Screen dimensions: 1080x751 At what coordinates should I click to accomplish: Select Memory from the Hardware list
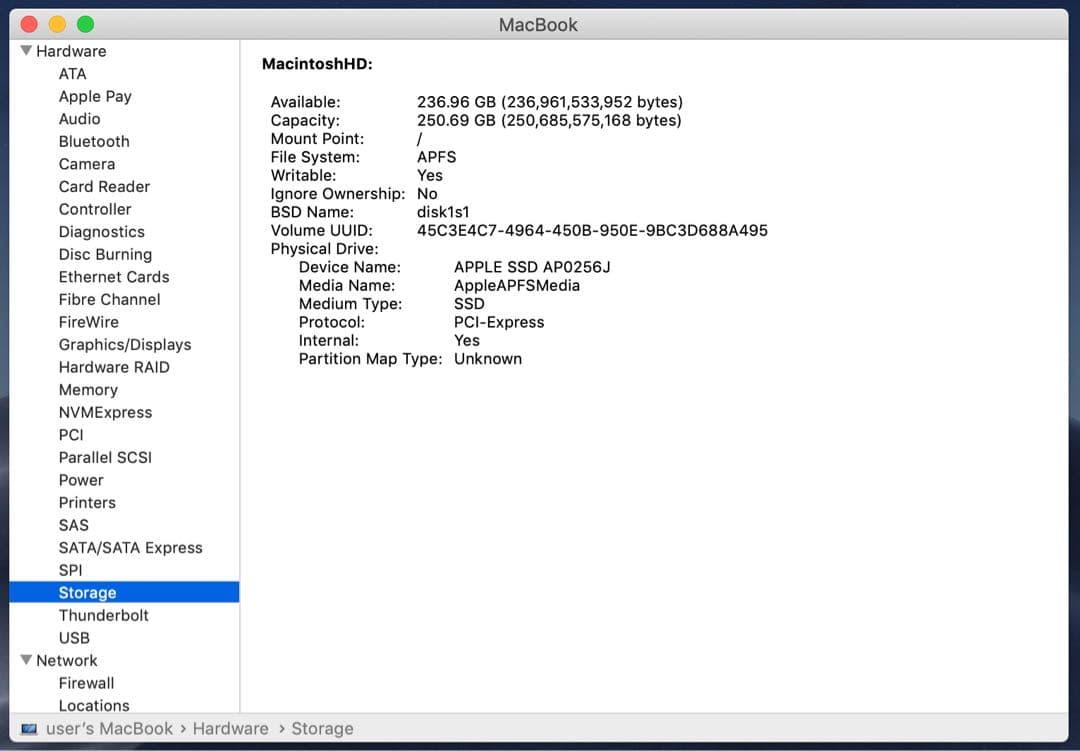pyautogui.click(x=88, y=389)
